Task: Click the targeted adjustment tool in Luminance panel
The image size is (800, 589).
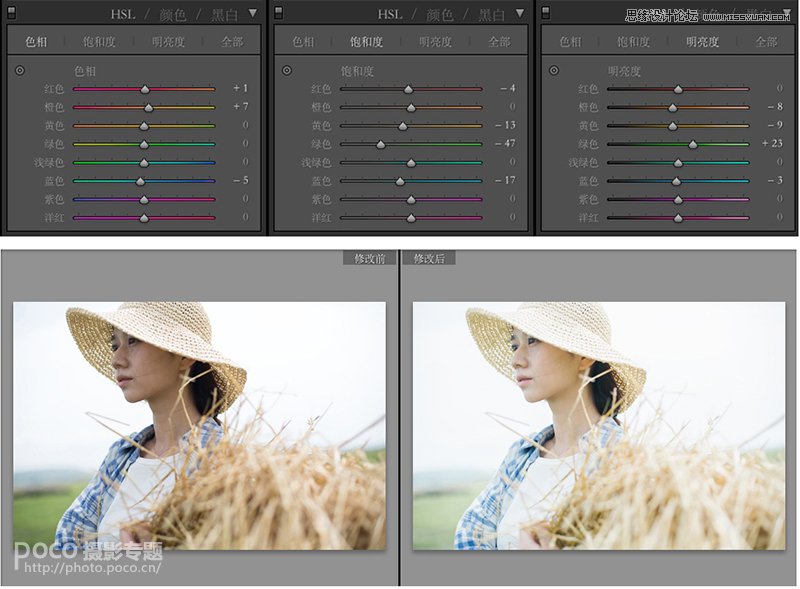Action: click(555, 71)
